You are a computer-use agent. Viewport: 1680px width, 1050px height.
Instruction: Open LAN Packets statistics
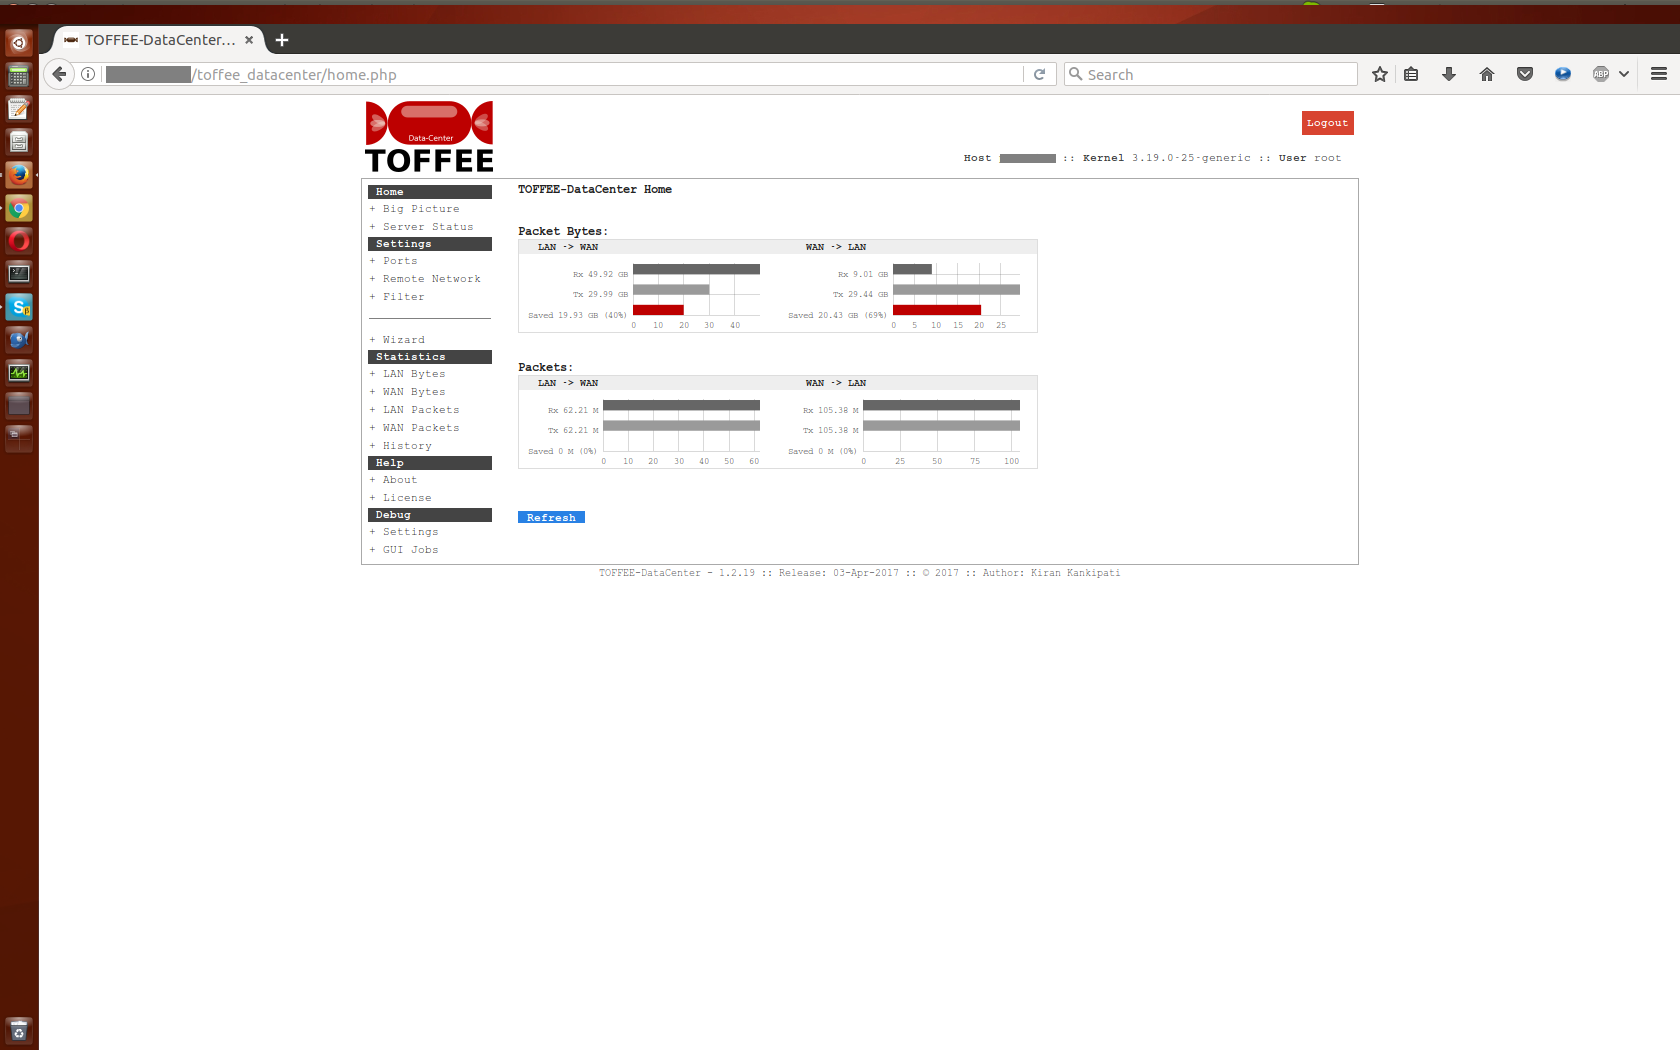coord(421,410)
